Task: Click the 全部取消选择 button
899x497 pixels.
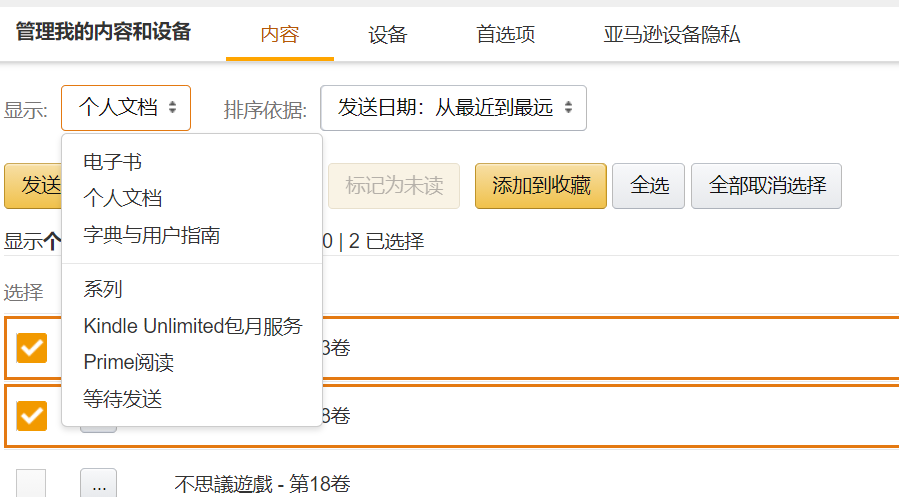Action: pyautogui.click(x=766, y=186)
